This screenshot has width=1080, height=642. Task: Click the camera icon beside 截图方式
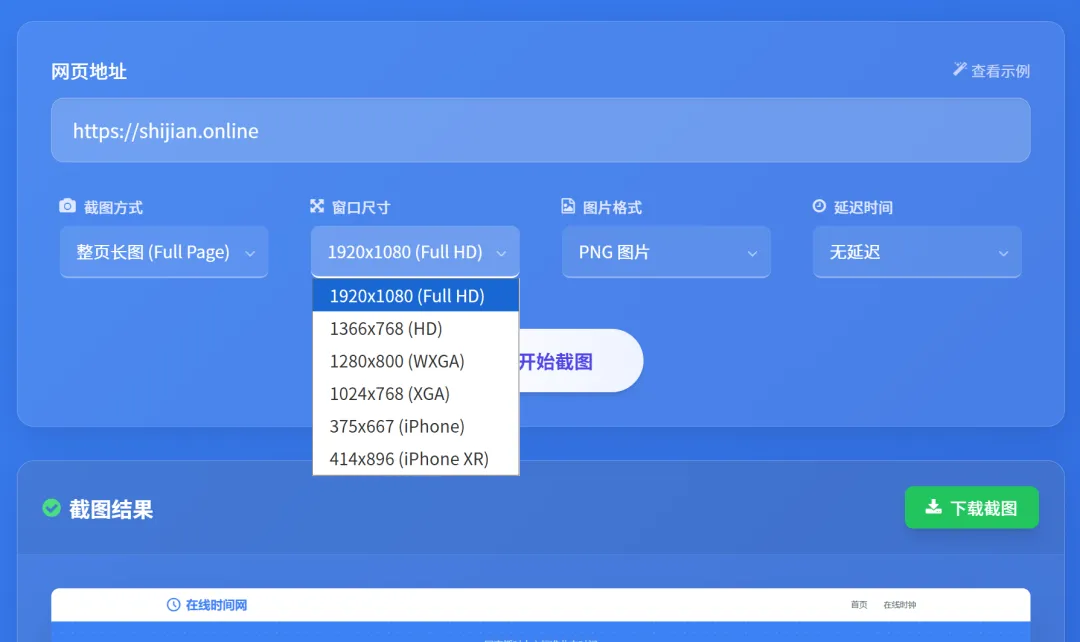(x=68, y=206)
